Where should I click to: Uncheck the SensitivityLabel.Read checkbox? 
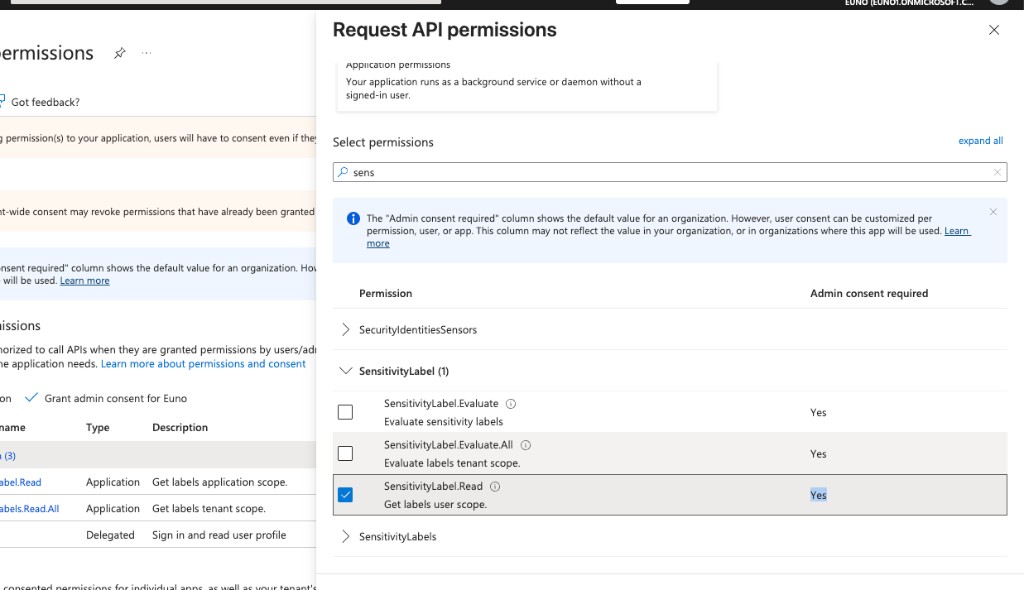pos(345,495)
